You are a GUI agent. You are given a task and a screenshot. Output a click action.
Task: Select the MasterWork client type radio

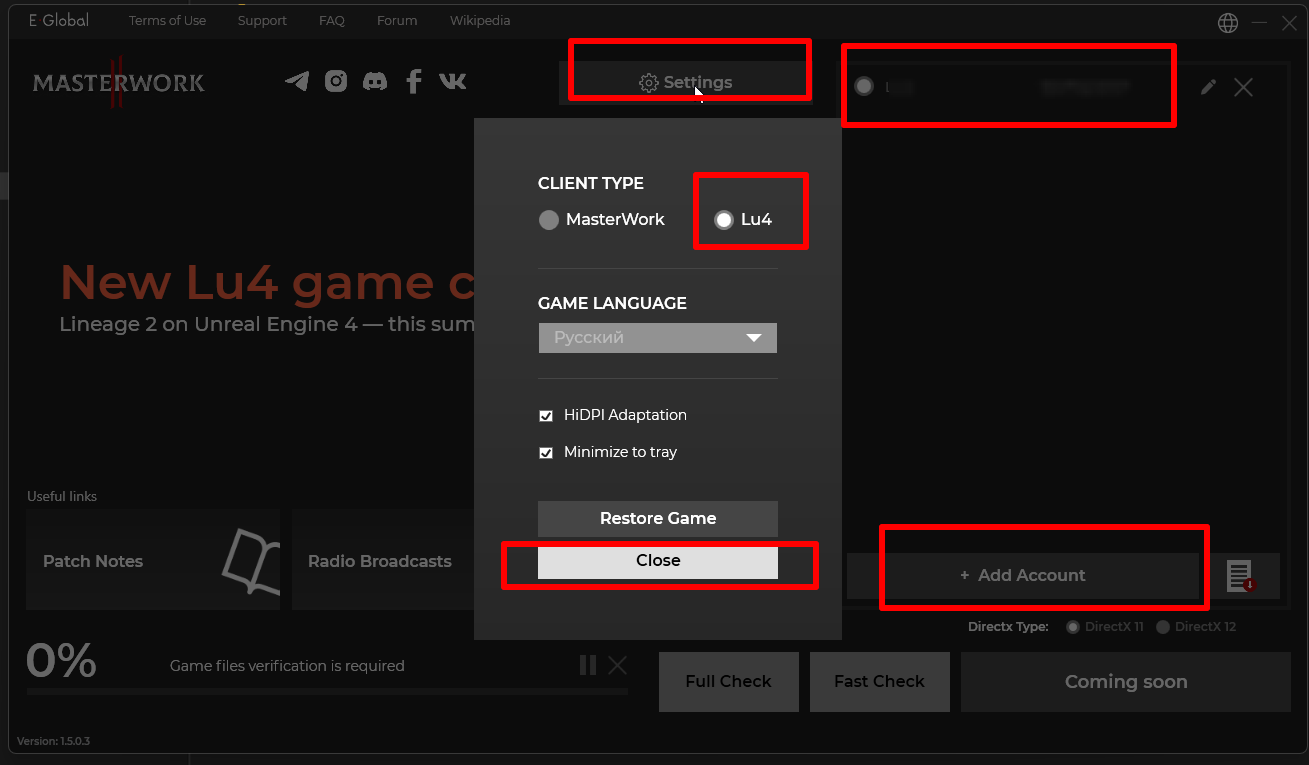(x=548, y=220)
